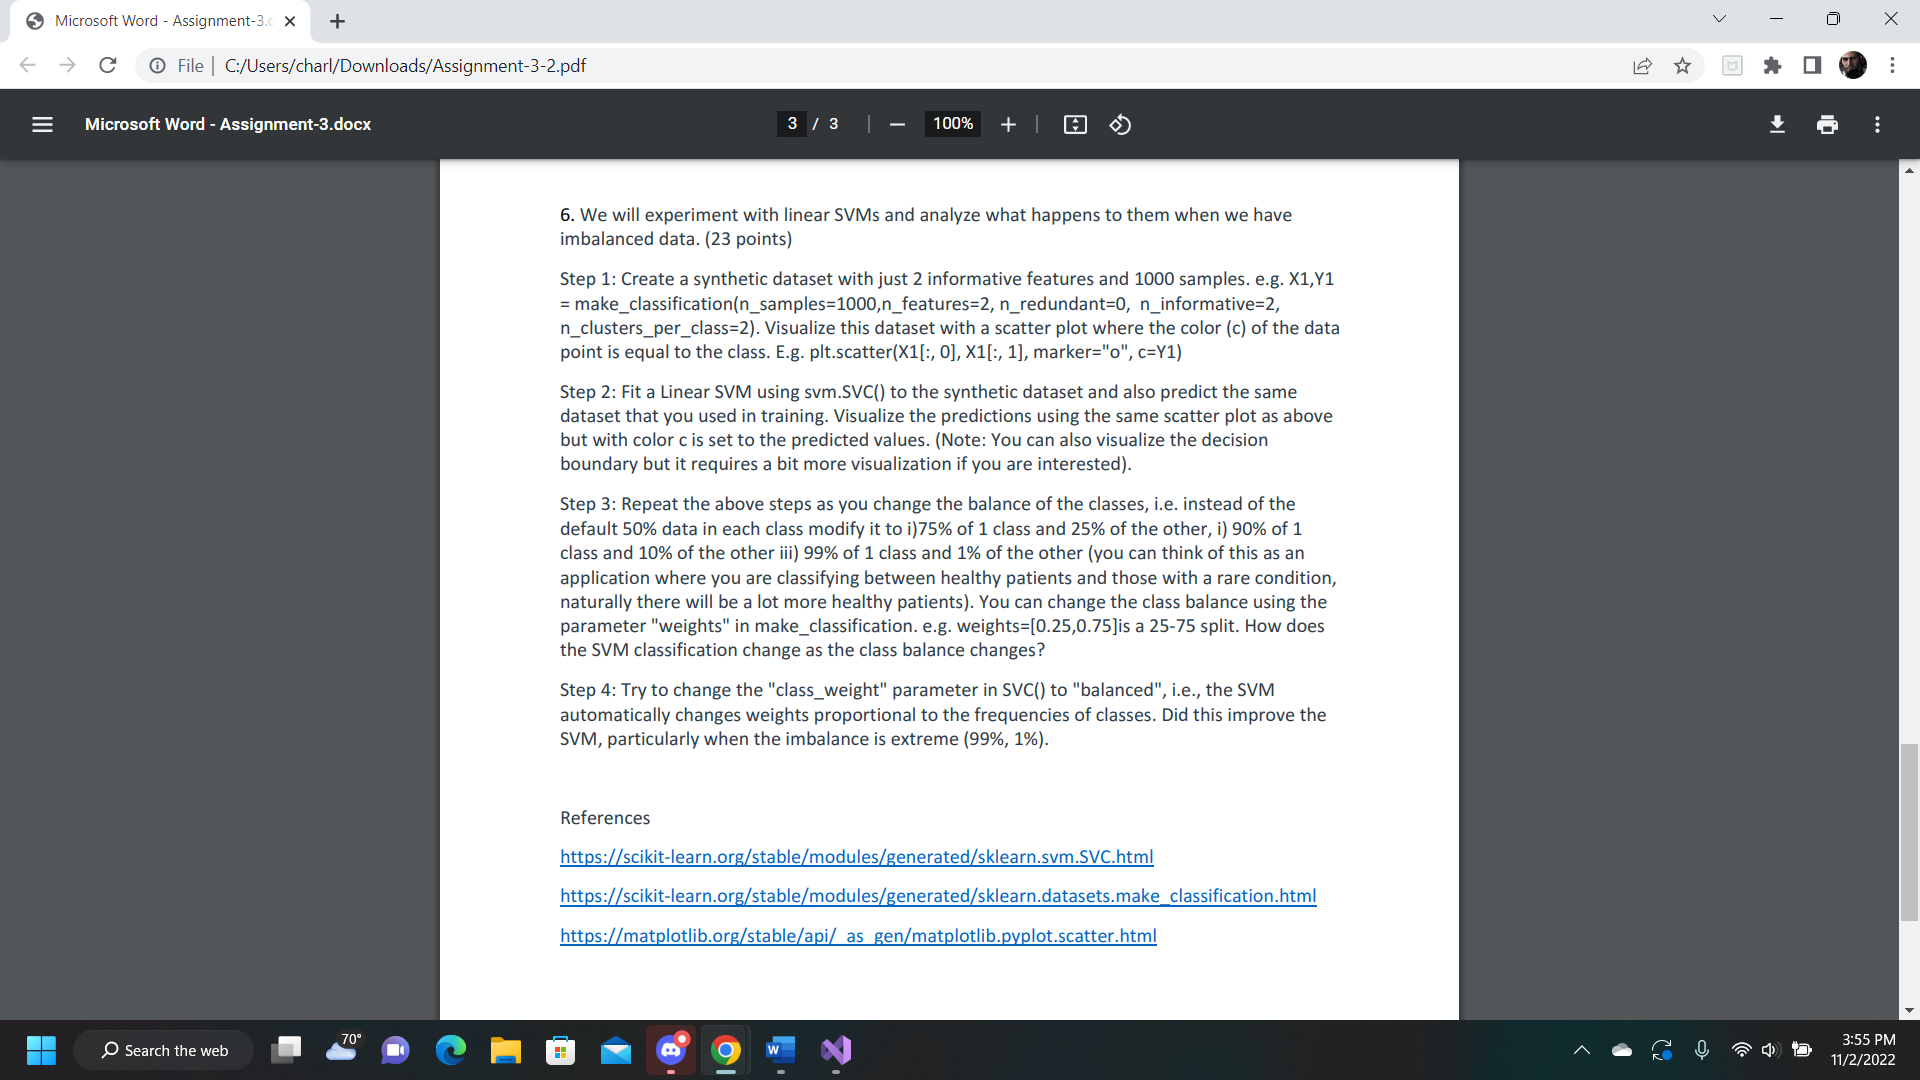Screen dimensions: 1920x1080
Task: Click the profile avatar icon
Action: [x=1853, y=66]
